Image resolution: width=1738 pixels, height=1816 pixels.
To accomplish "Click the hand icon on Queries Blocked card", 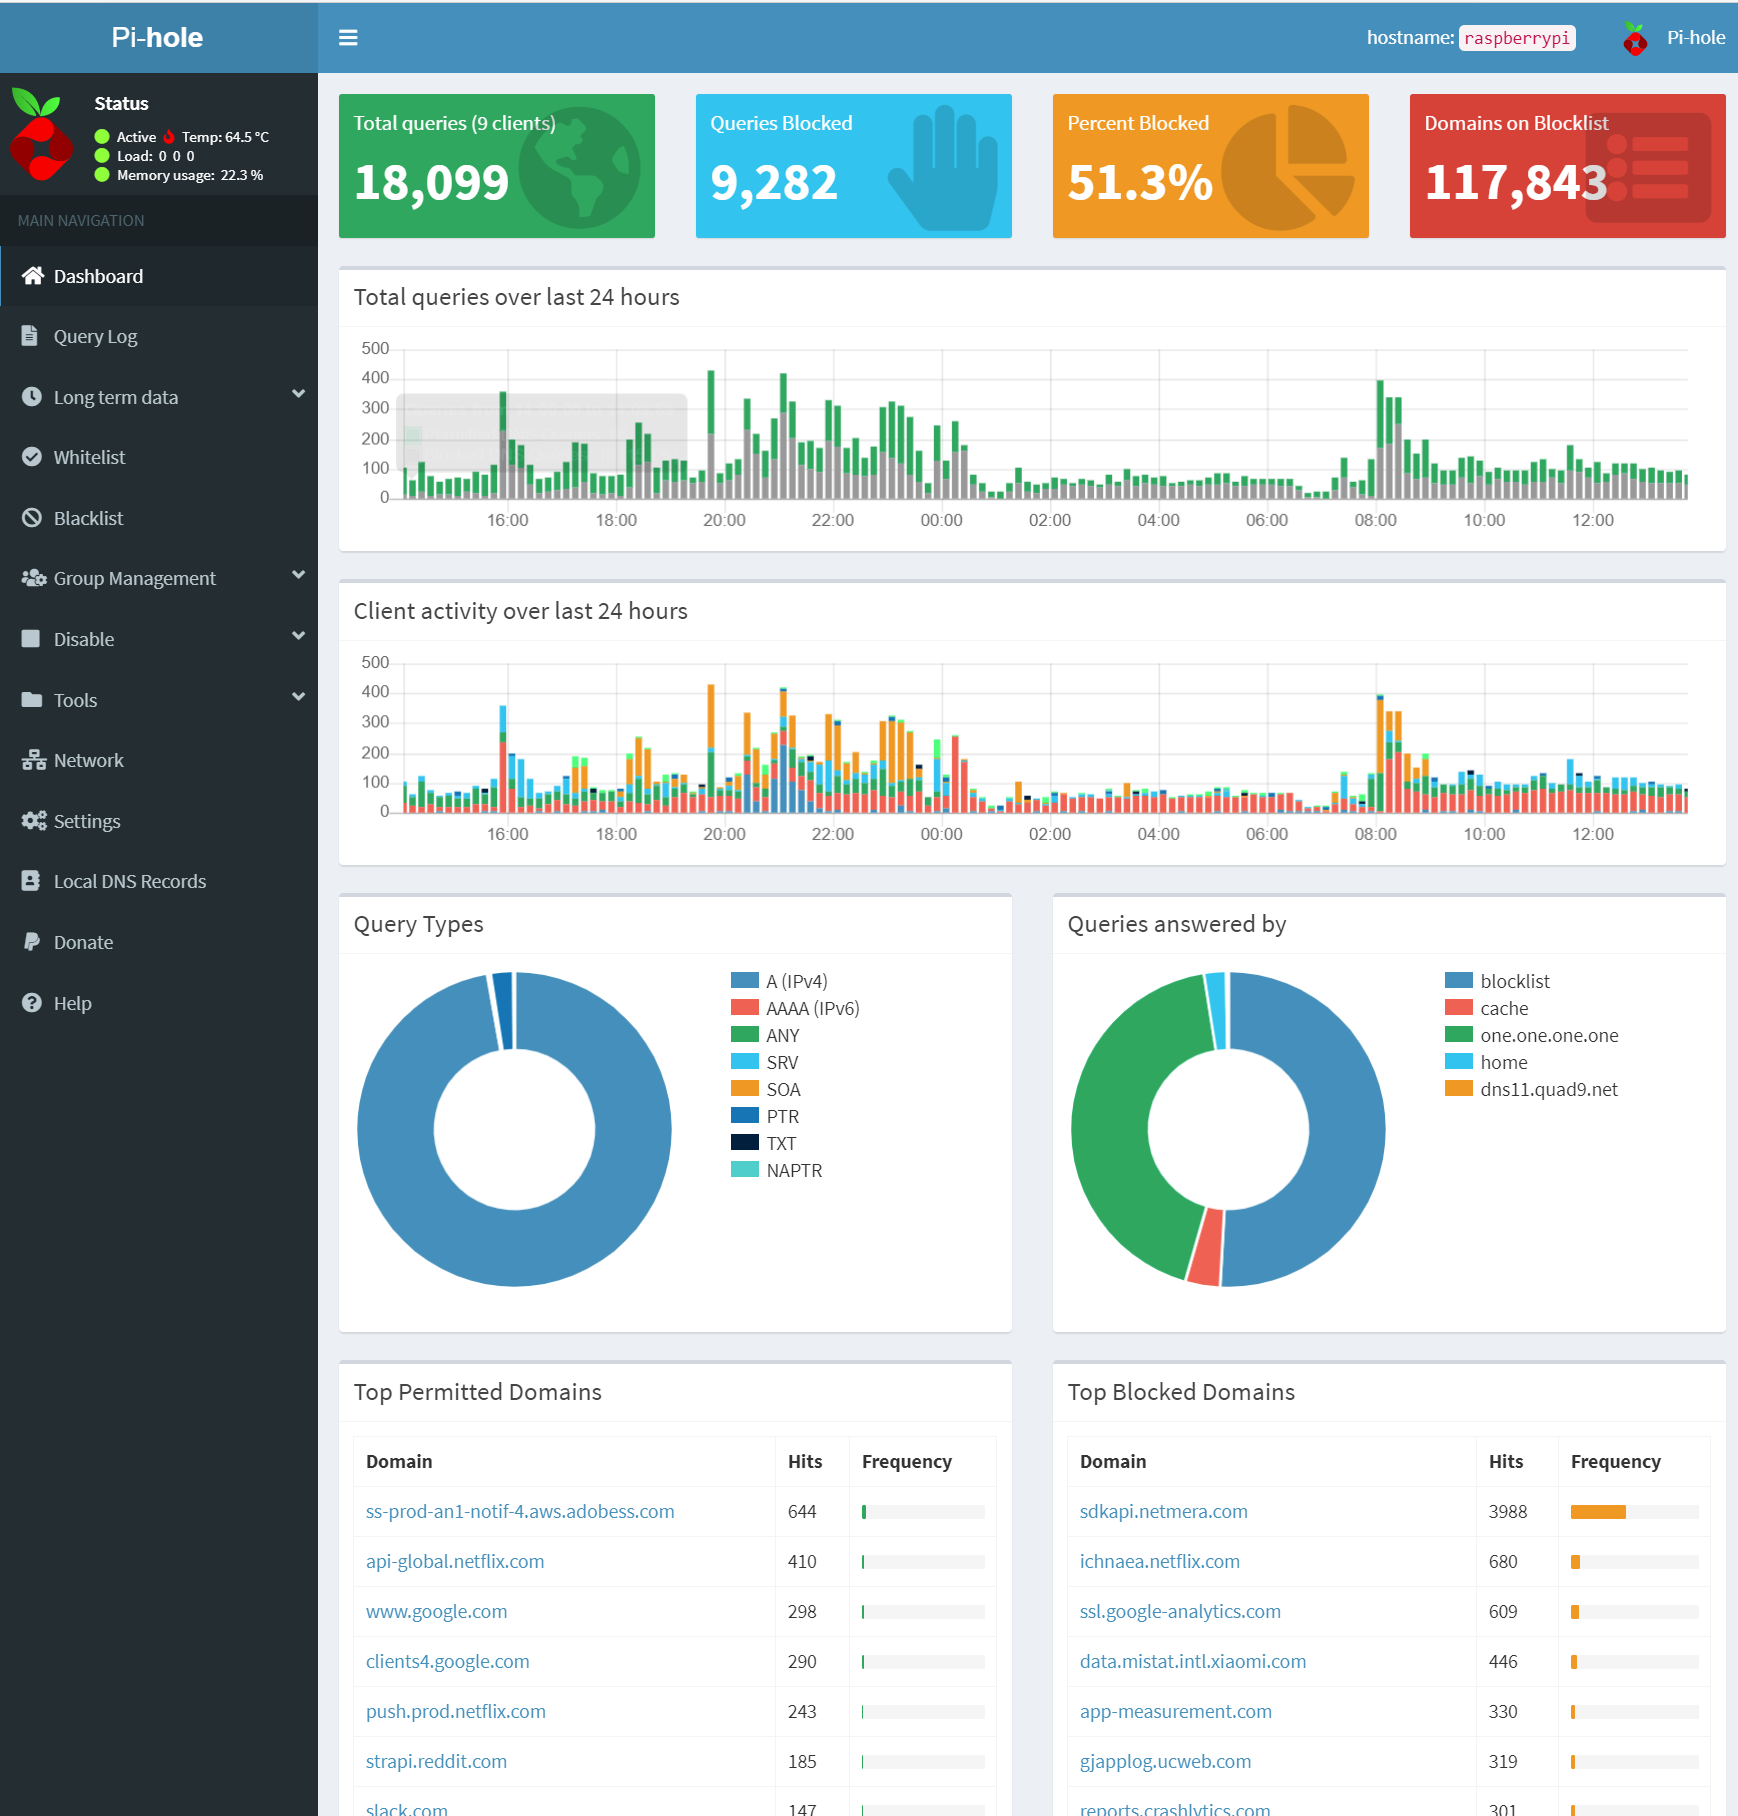I will [944, 168].
